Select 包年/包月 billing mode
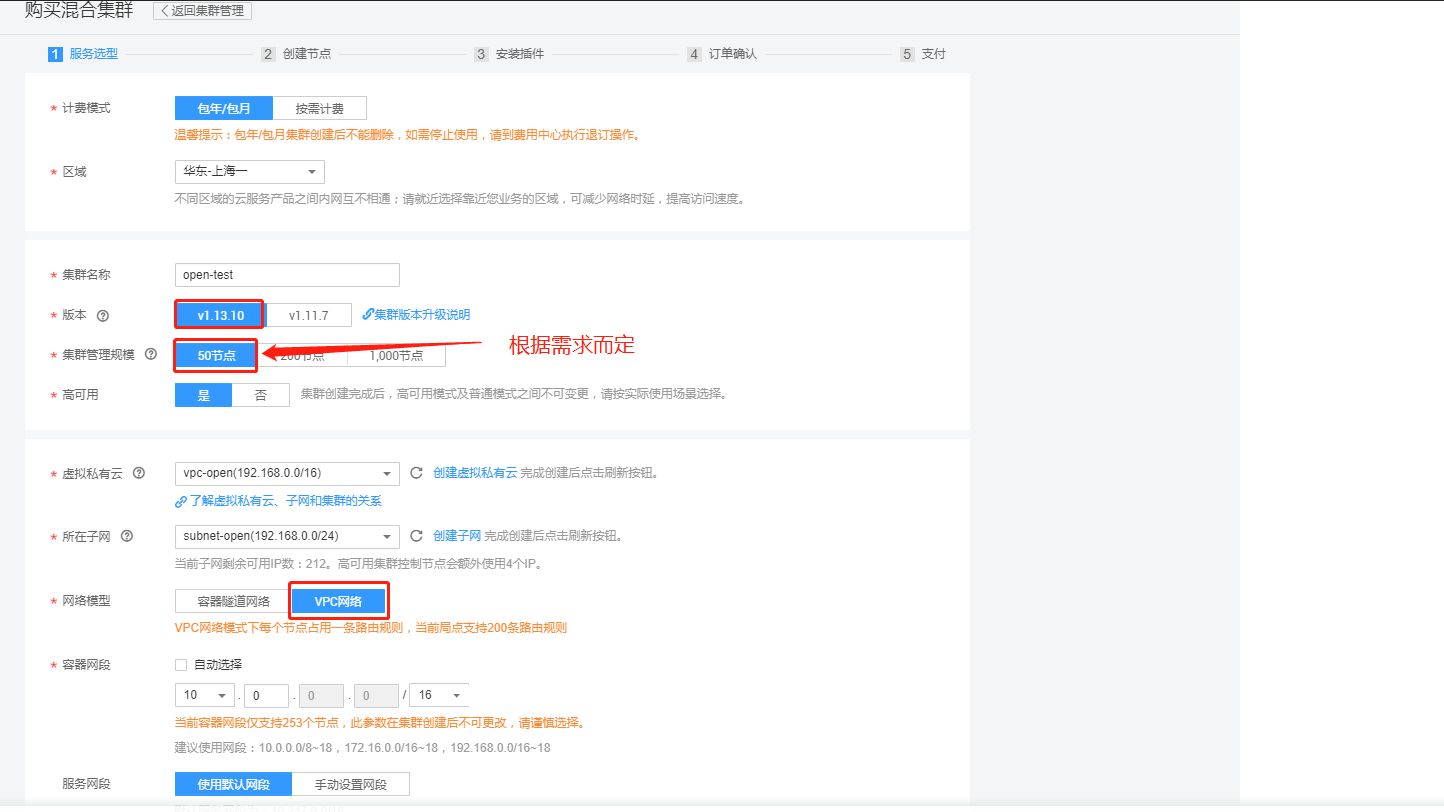 coord(224,108)
